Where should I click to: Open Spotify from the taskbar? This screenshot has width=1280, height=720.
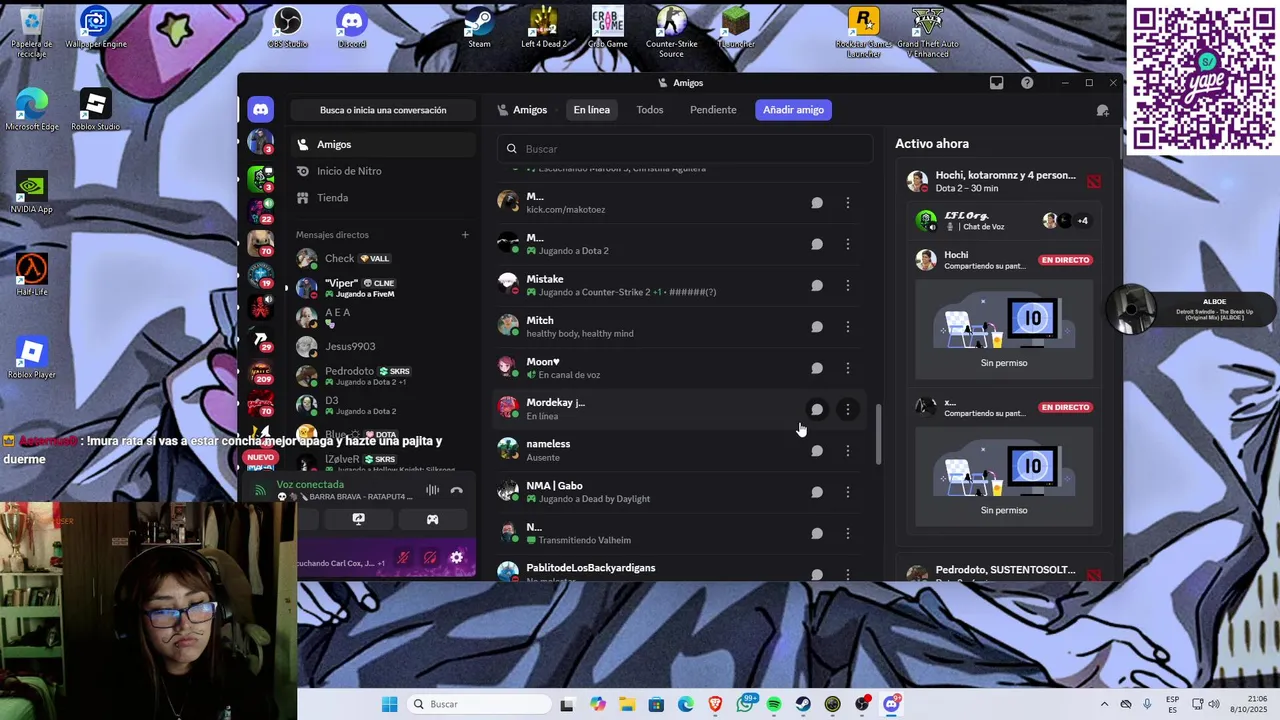tap(774, 704)
